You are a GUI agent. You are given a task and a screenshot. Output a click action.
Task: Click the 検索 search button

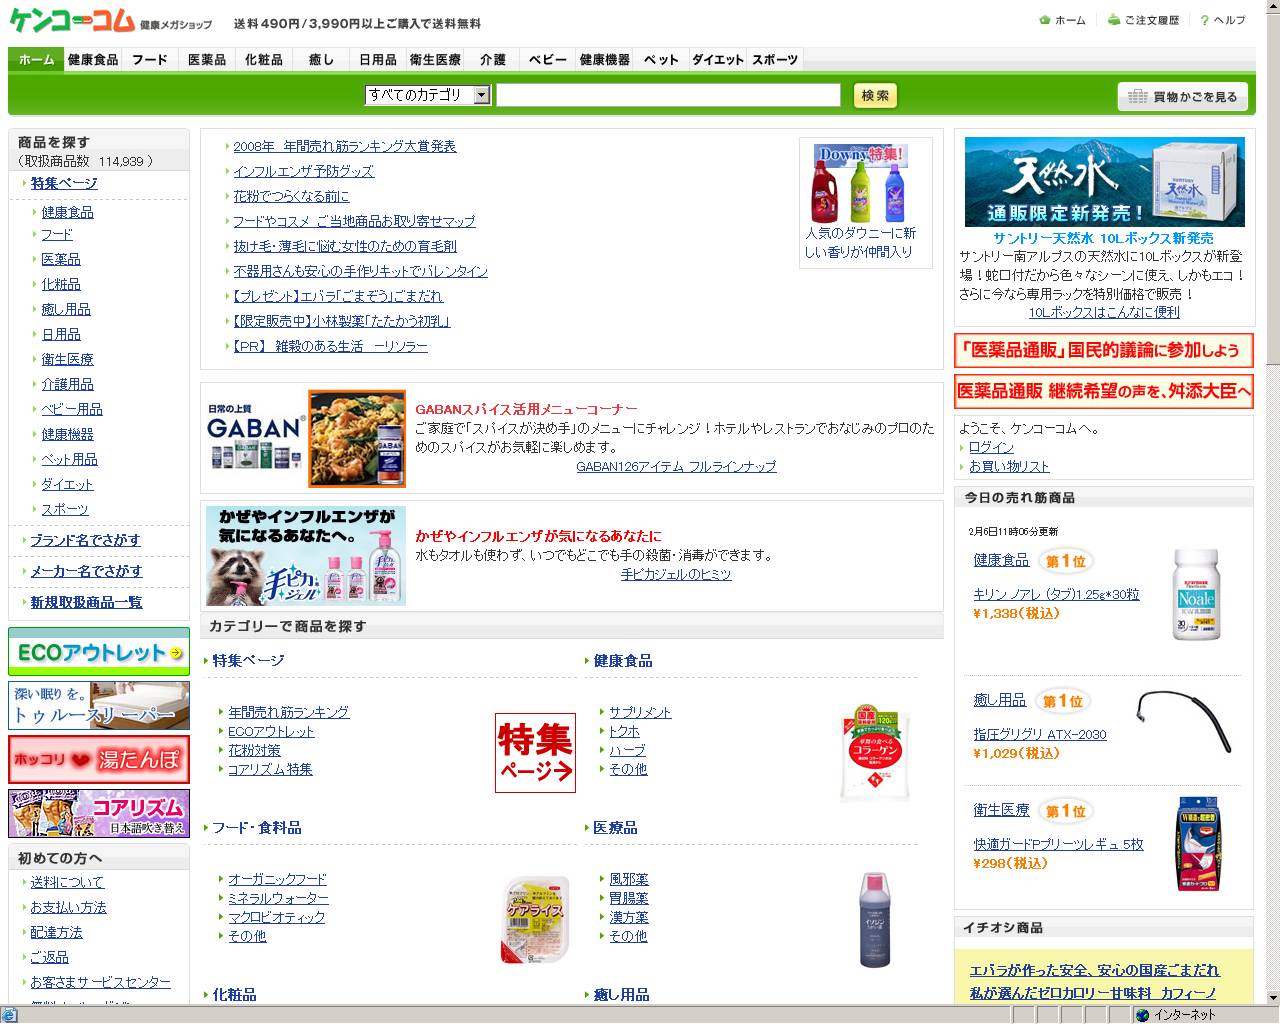pos(875,95)
